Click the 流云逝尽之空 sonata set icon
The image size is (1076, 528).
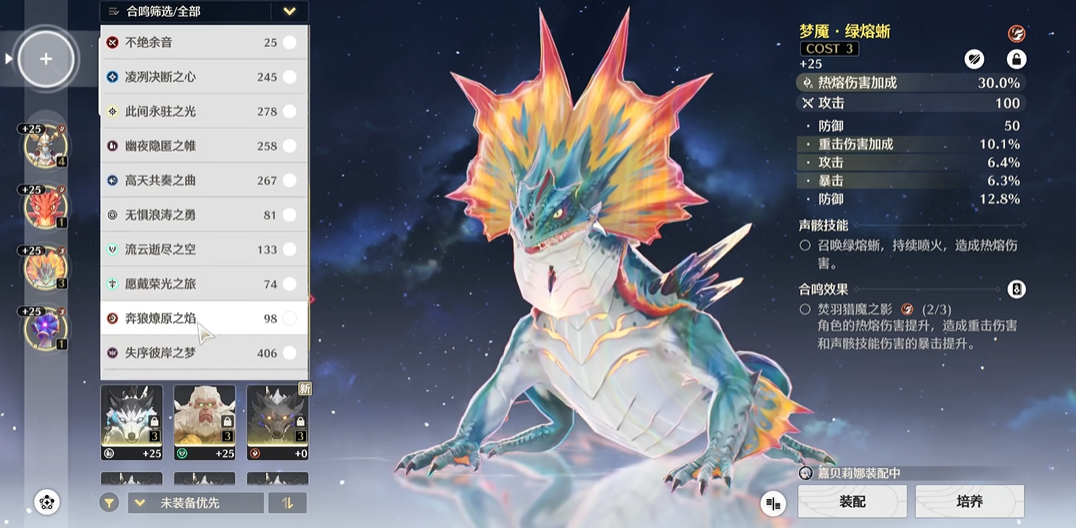pyautogui.click(x=113, y=249)
